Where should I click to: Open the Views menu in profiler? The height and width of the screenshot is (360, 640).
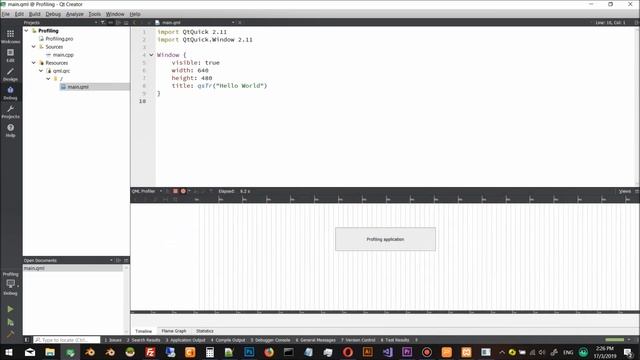[624, 191]
